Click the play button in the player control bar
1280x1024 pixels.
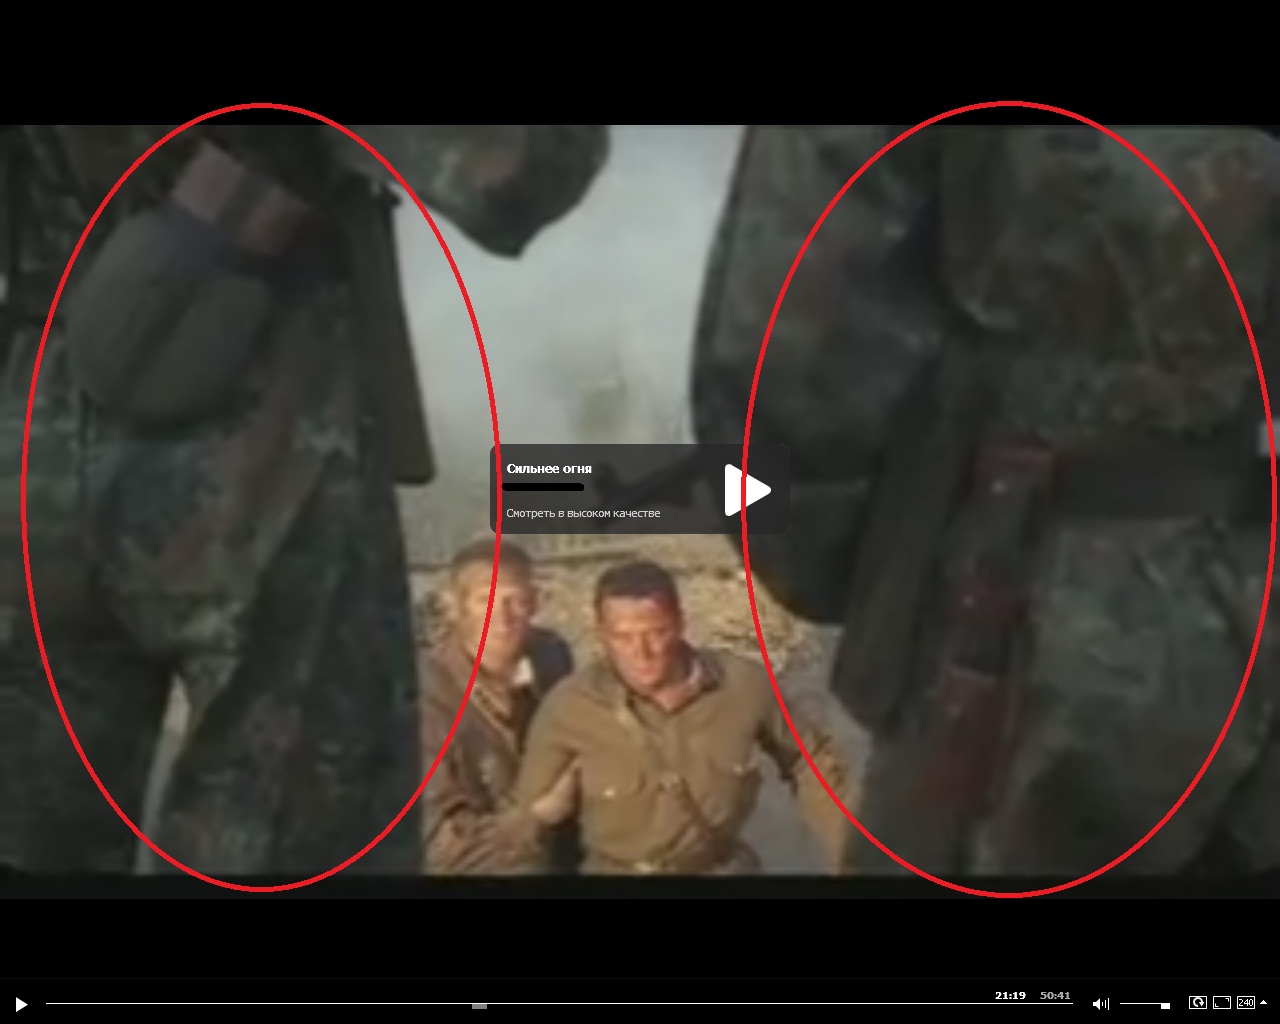21,1004
